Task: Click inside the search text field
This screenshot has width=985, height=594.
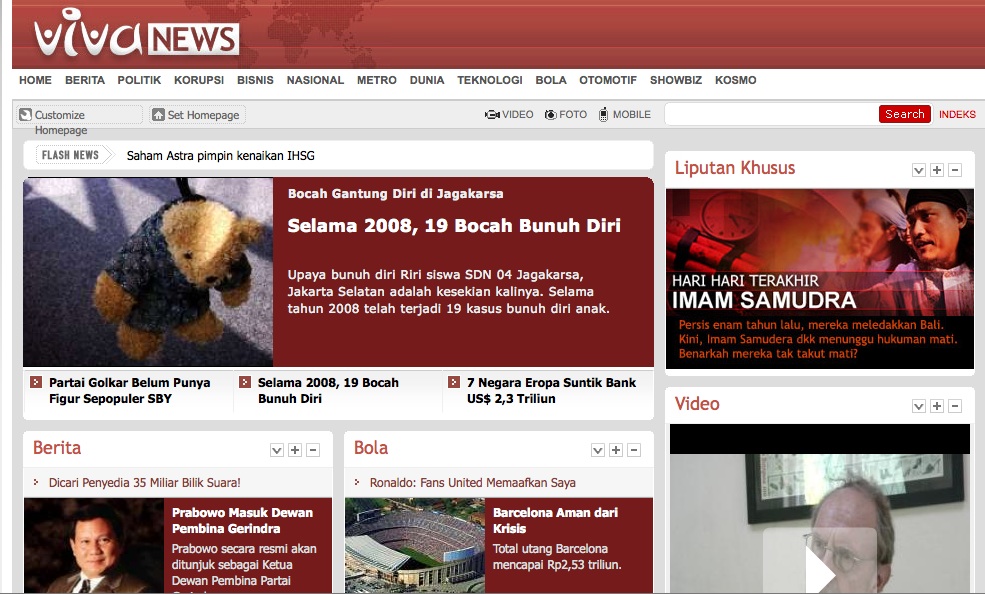Action: [771, 114]
